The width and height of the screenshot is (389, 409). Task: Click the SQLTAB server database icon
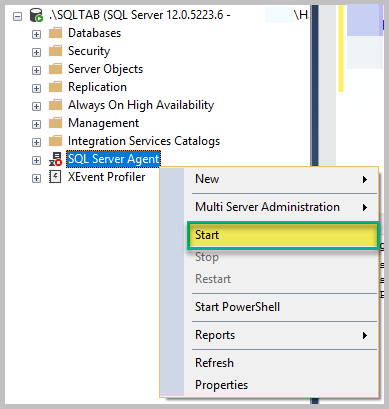click(36, 15)
